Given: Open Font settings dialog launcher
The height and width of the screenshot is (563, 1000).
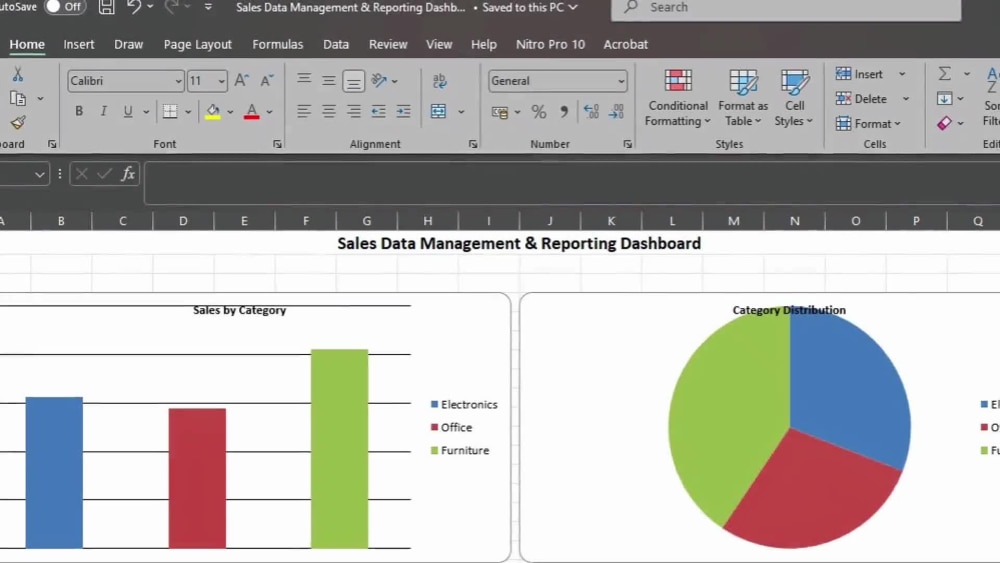Looking at the screenshot, I should point(277,145).
